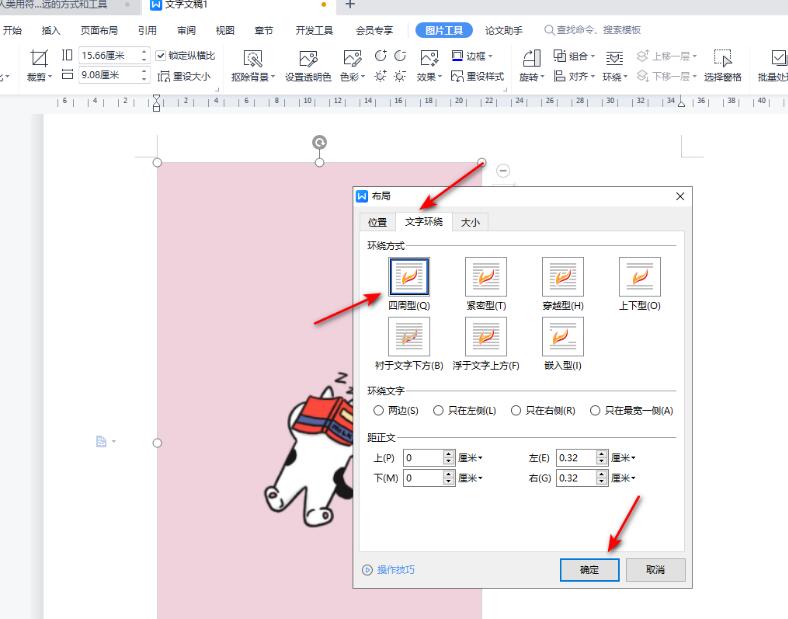The height and width of the screenshot is (619, 788).
Task: Cancel dialog with 取消 button
Action: point(655,570)
